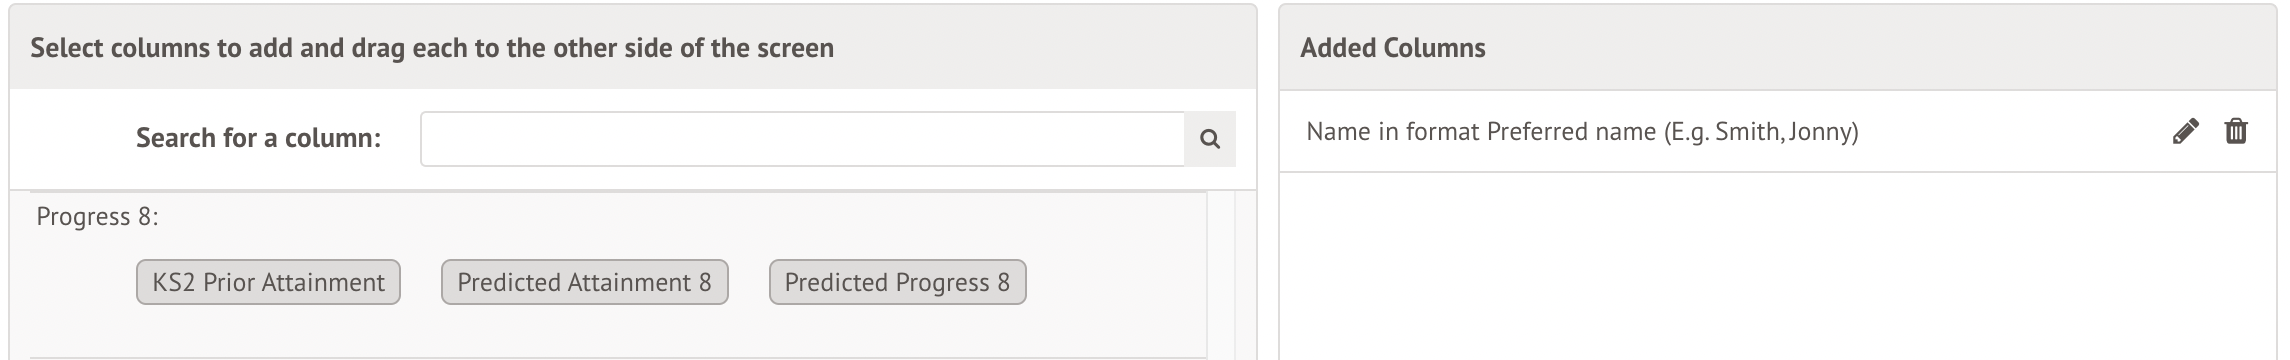Viewport: 2290px width, 360px height.
Task: Select the KS2 Prior Attainment column chip
Action: click(x=268, y=282)
